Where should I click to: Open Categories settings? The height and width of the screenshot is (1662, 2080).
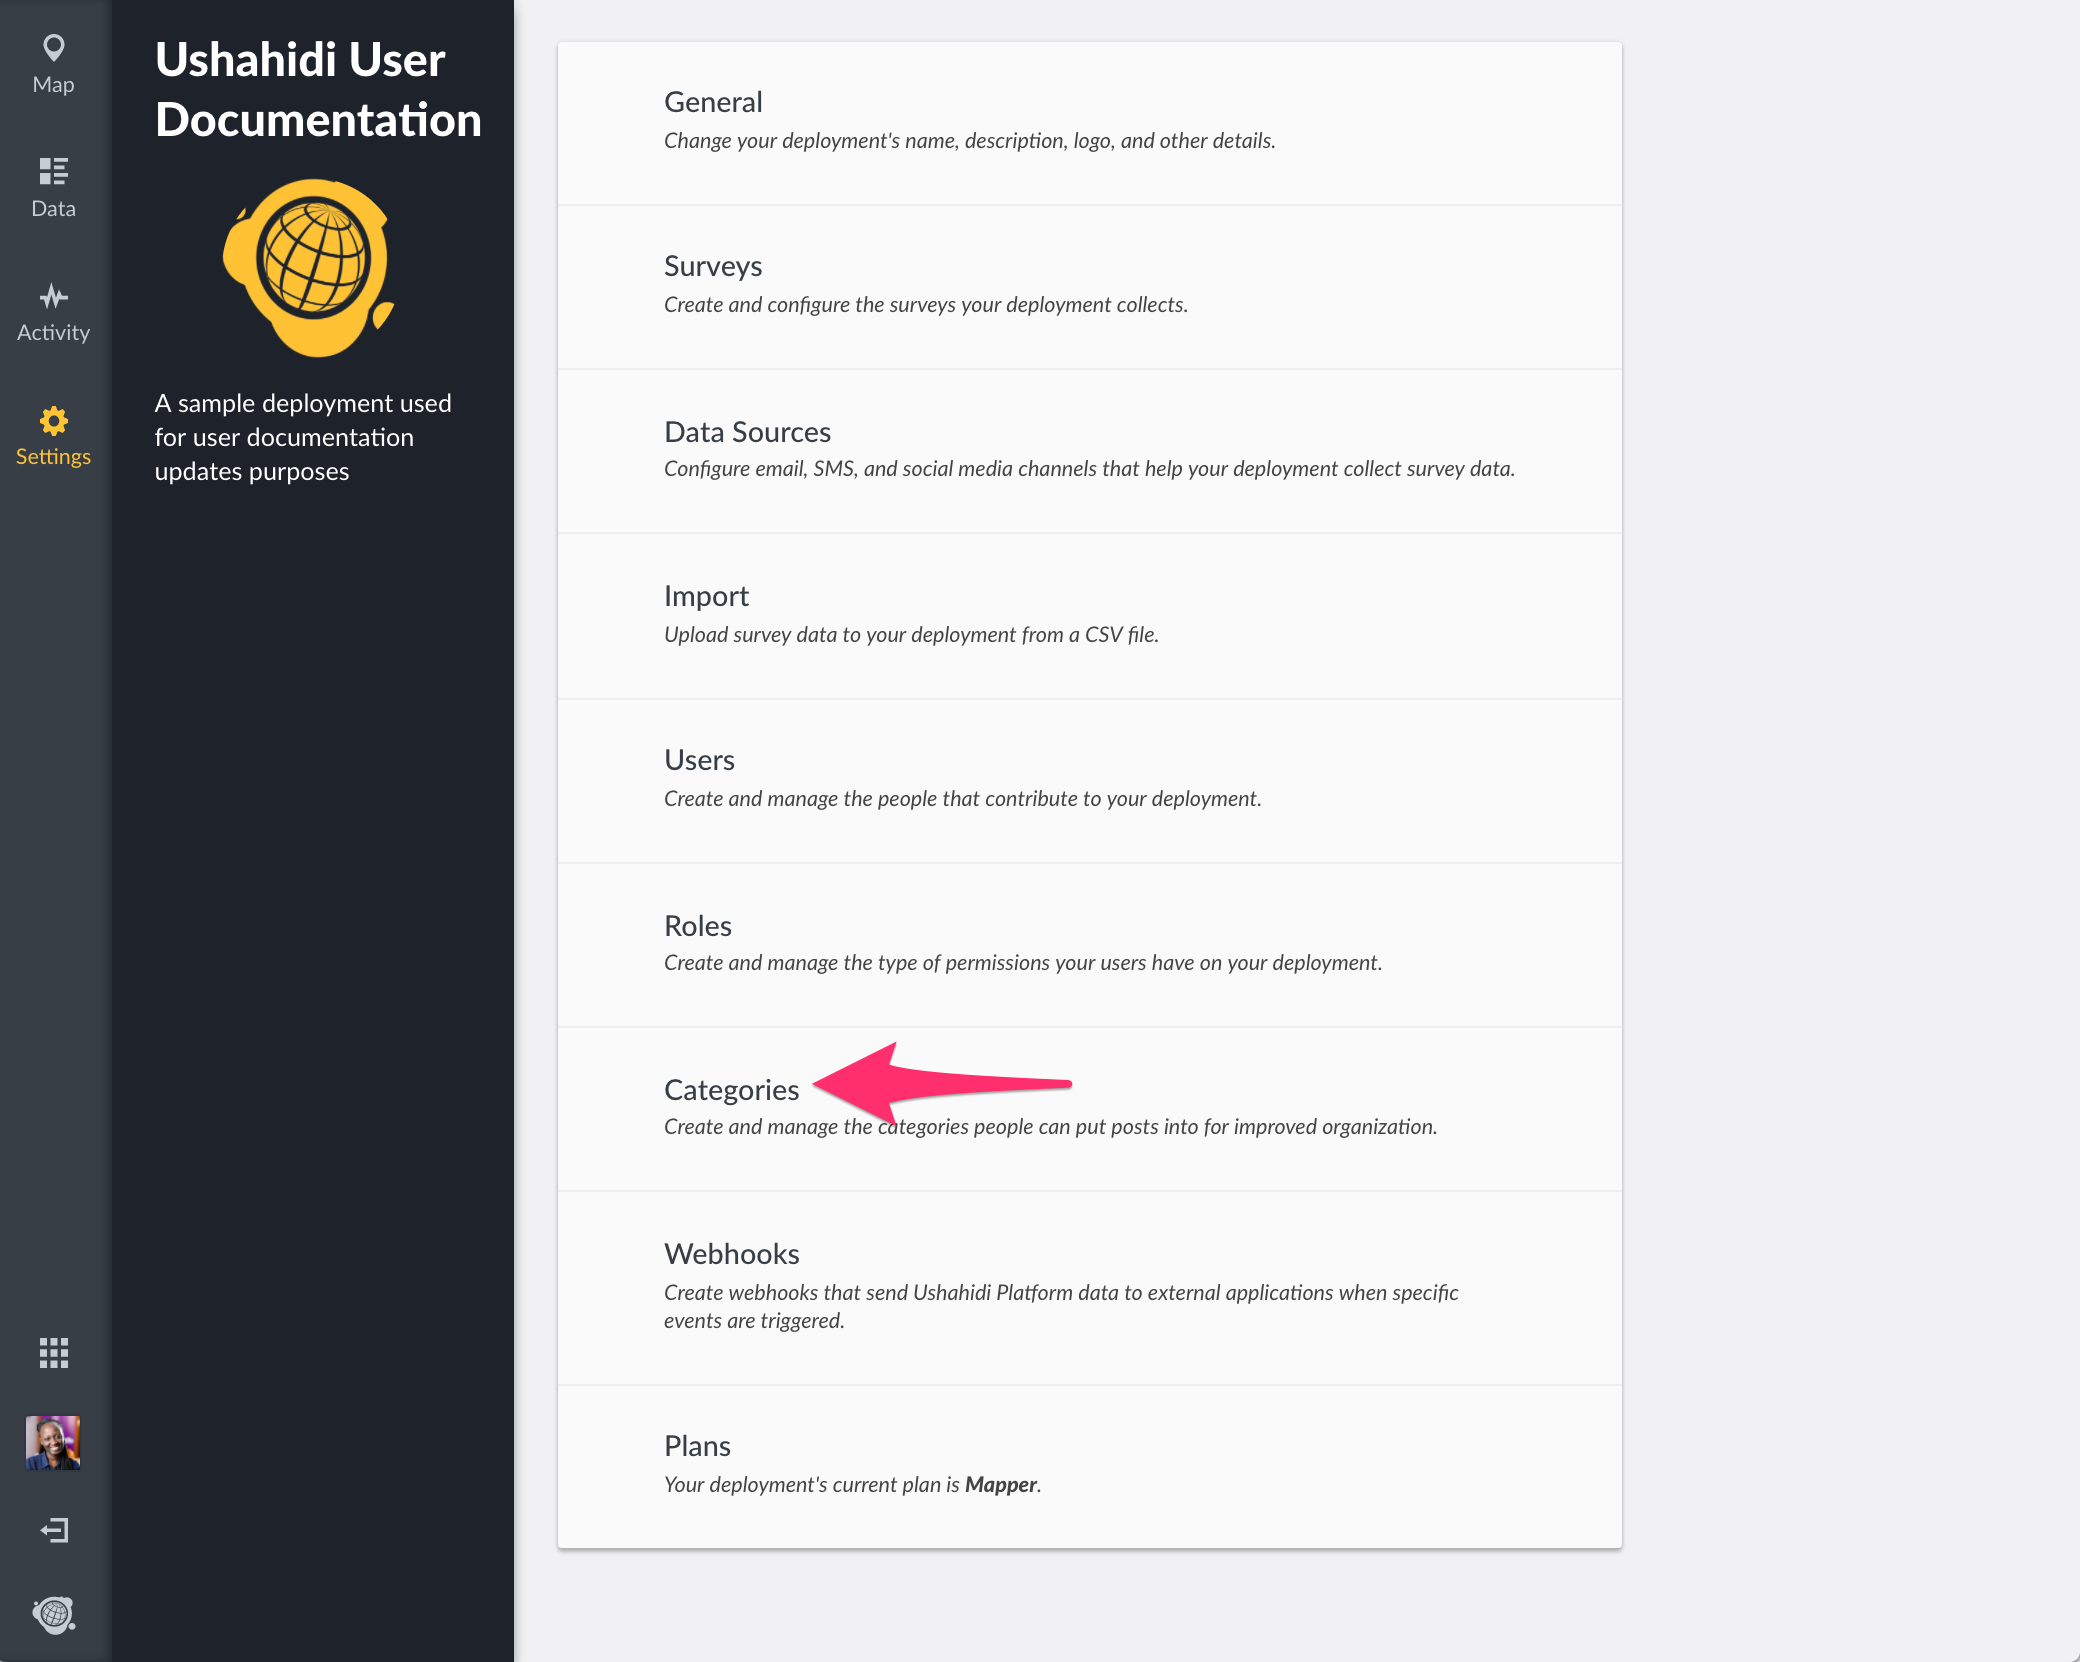pos(1089,1108)
